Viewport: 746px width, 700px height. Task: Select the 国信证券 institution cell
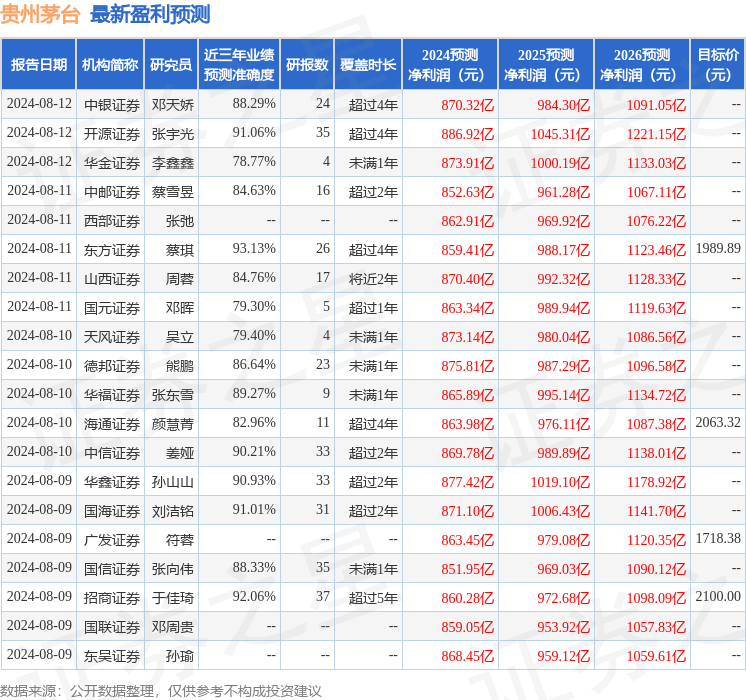(x=112, y=570)
